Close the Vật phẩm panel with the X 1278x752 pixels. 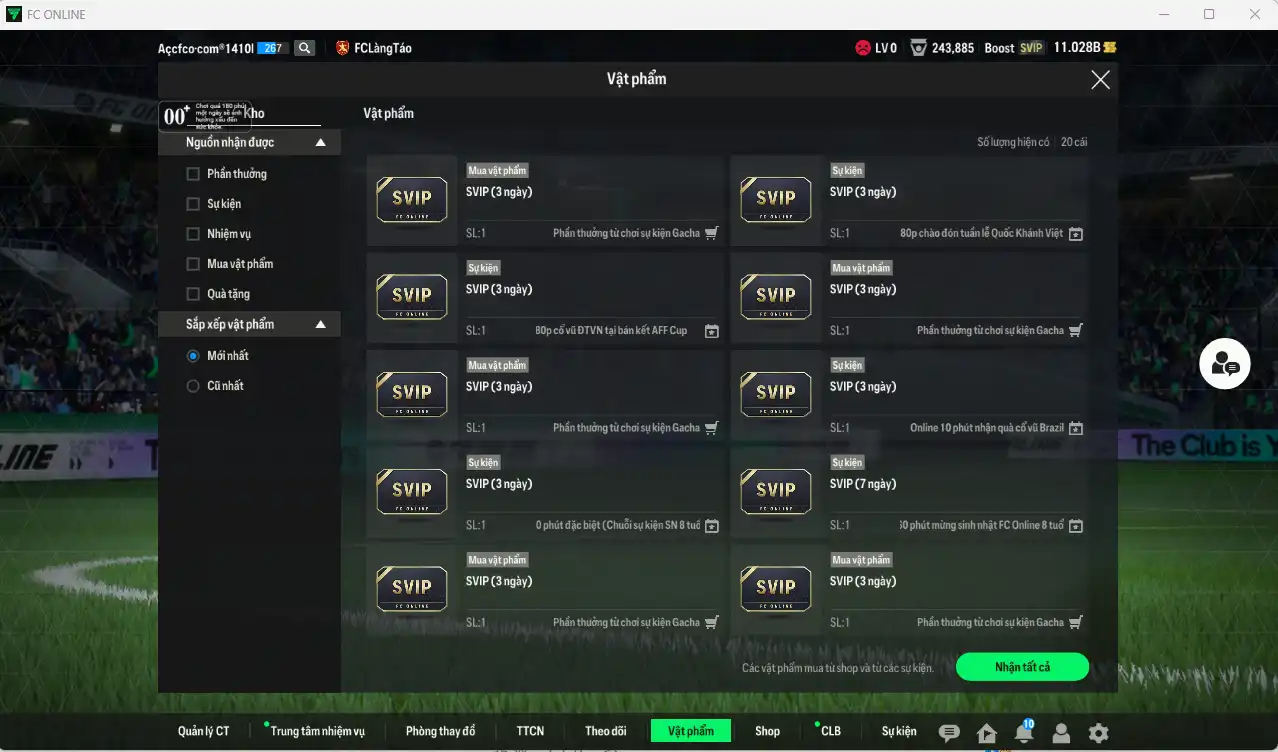click(x=1100, y=80)
